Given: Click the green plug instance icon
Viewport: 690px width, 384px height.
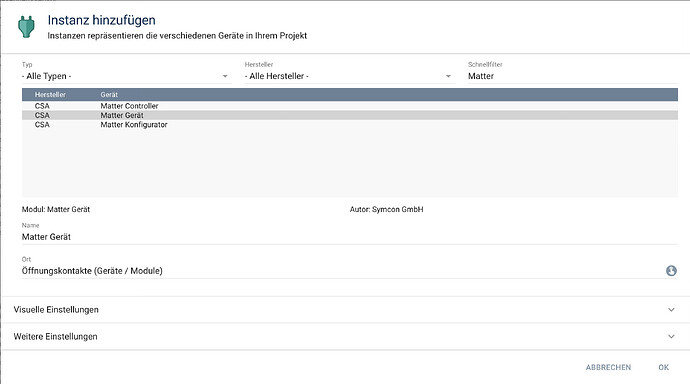Looking at the screenshot, I should [x=26, y=26].
